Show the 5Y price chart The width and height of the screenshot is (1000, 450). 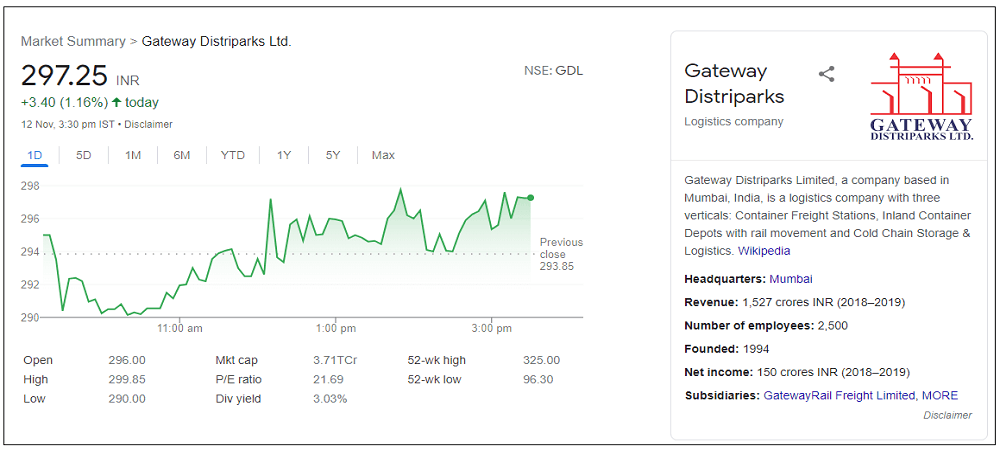[333, 155]
